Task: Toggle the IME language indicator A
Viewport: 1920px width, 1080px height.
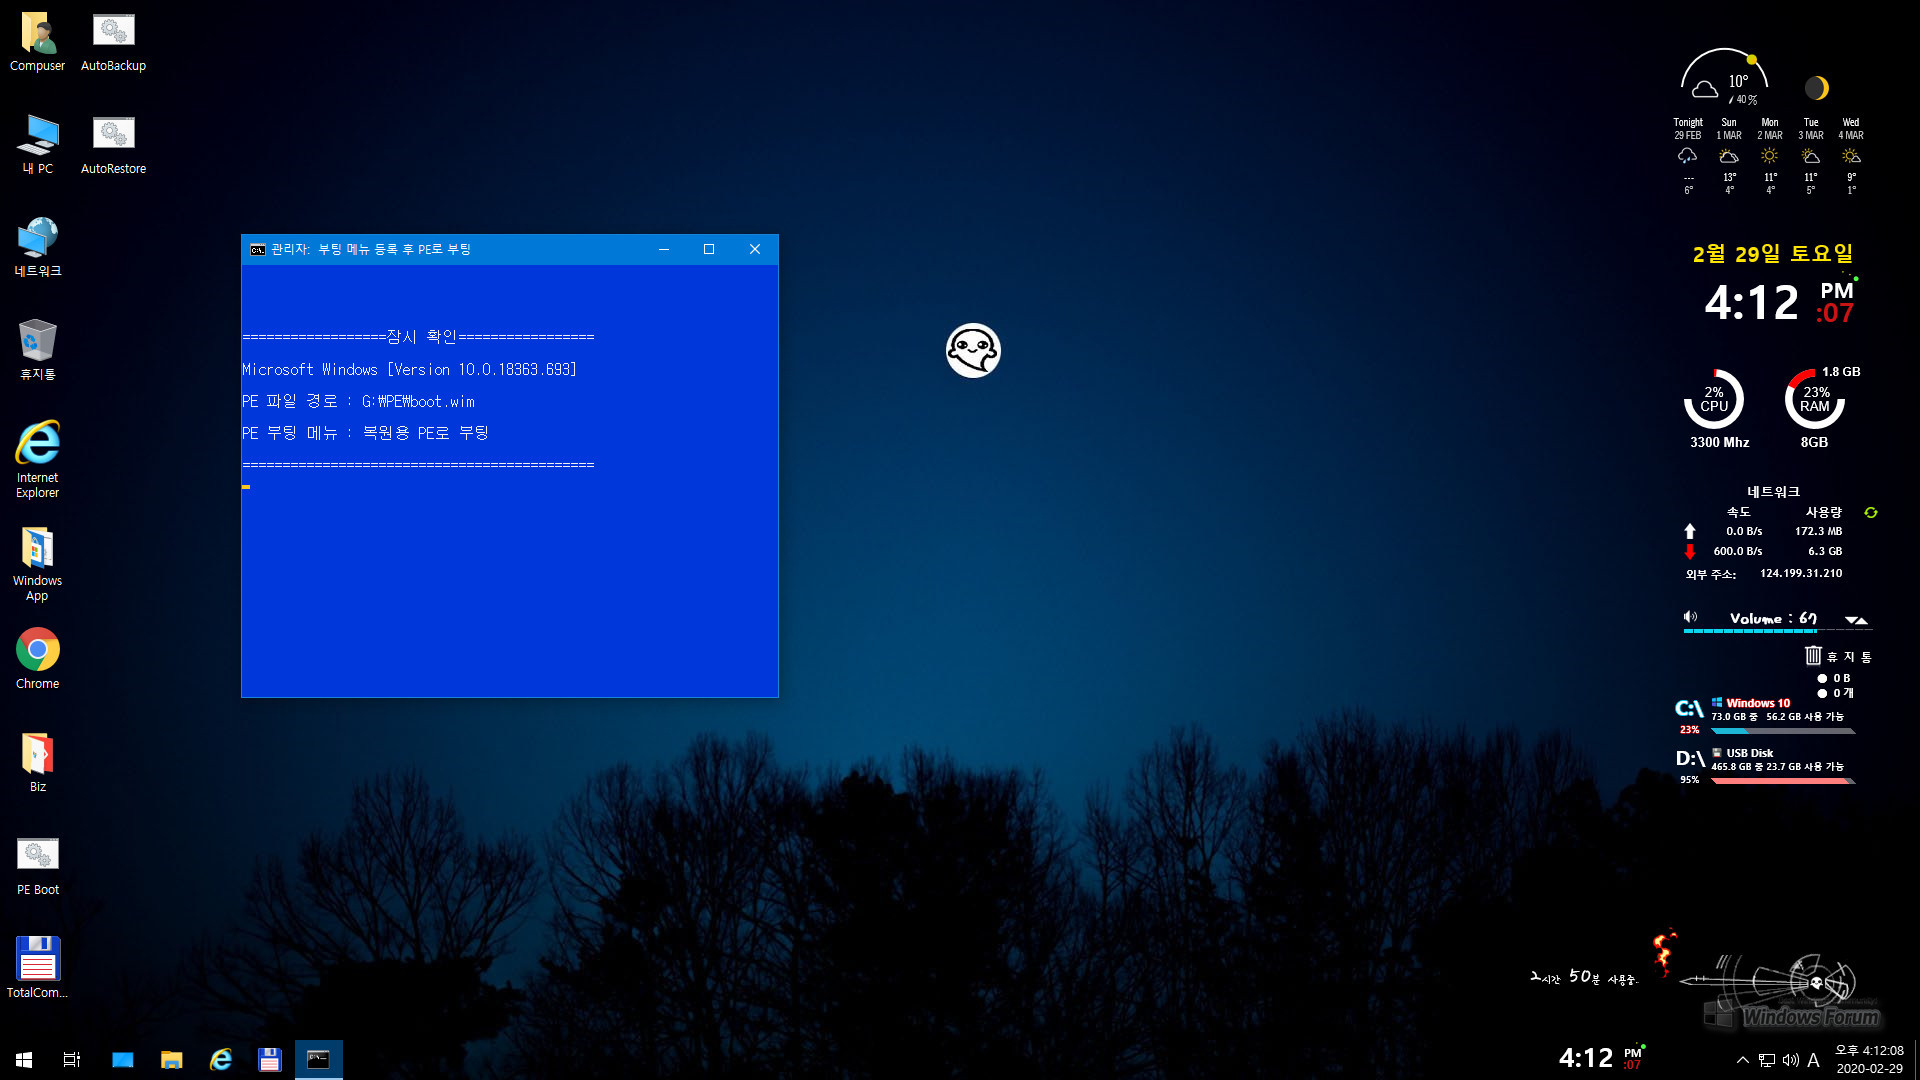Action: [x=1813, y=1060]
